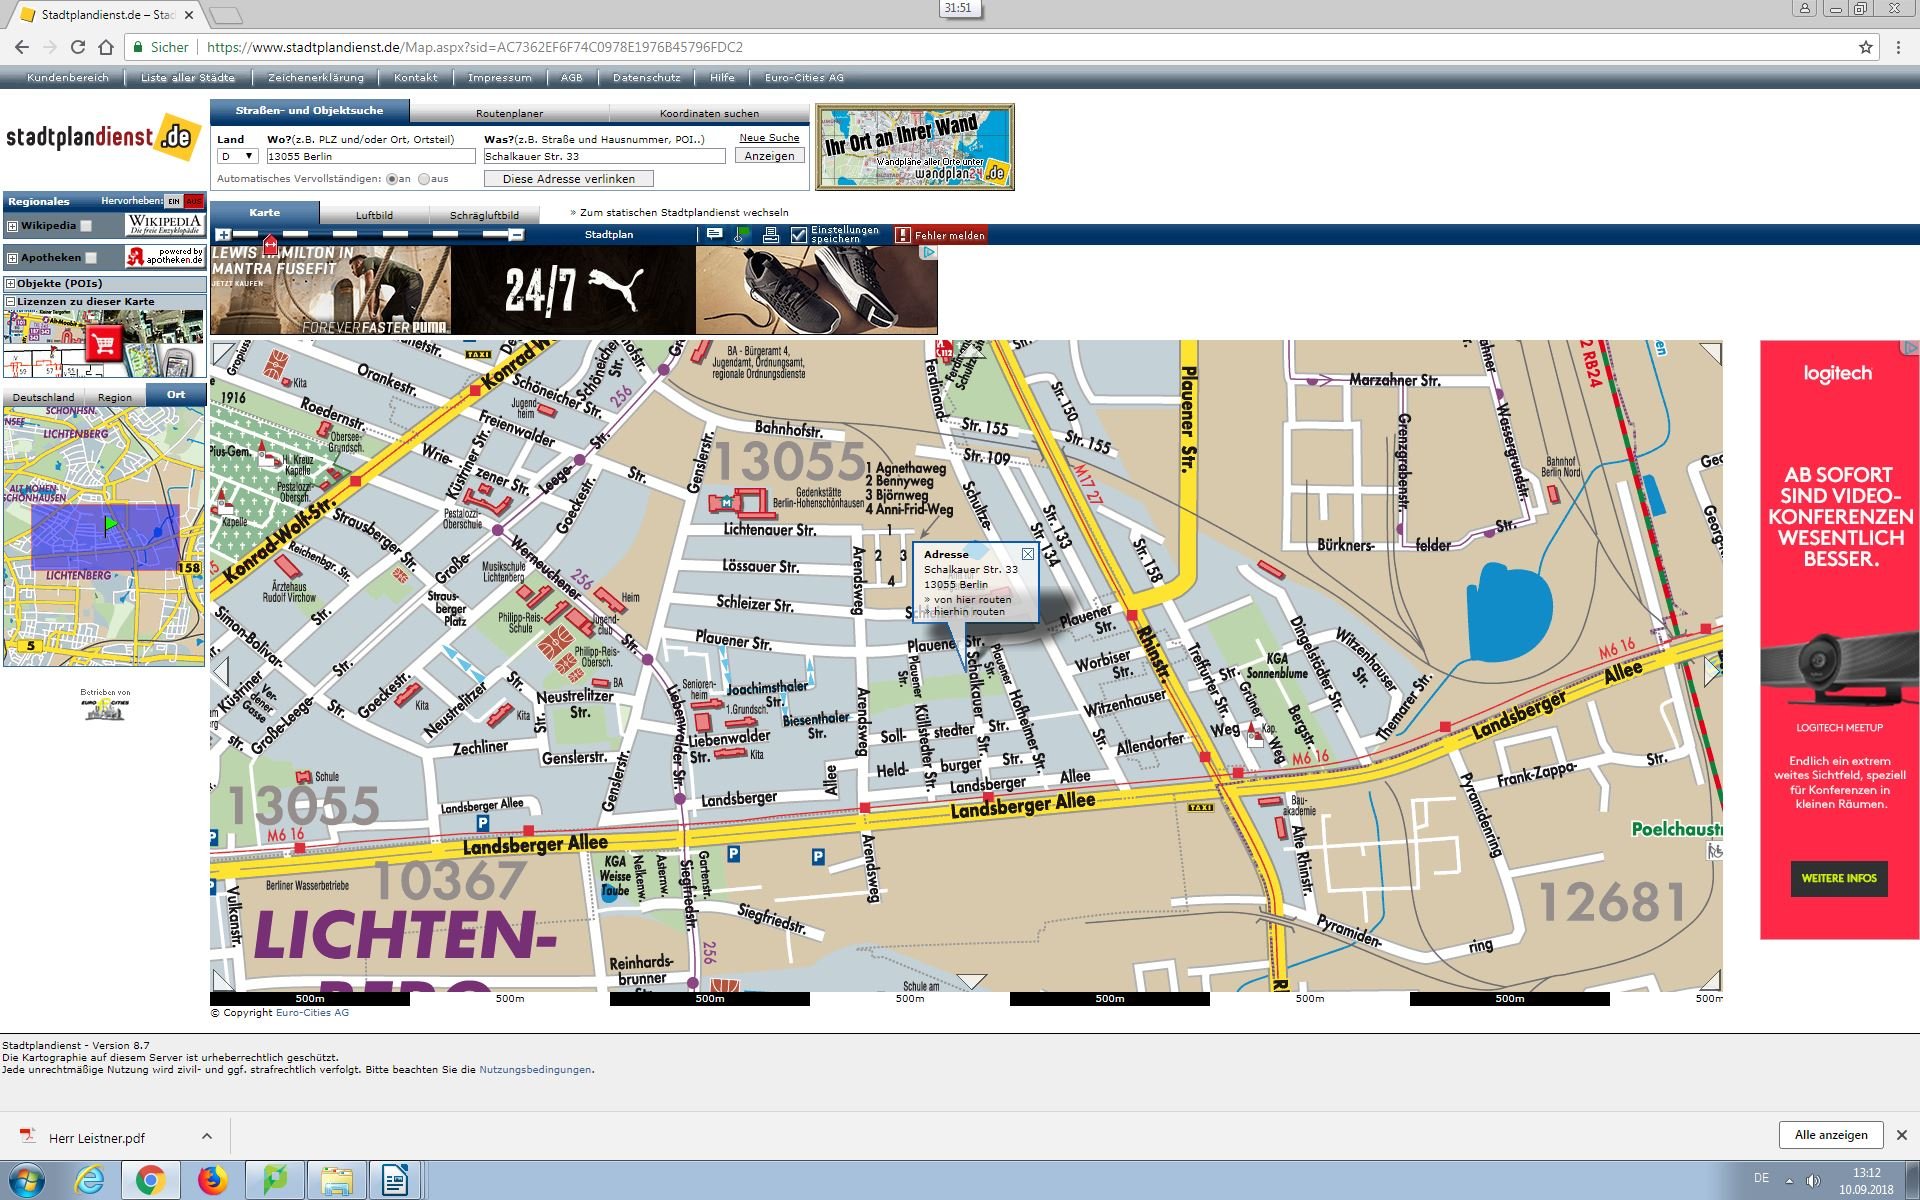Click the map zoom-out minus icon

[516, 235]
